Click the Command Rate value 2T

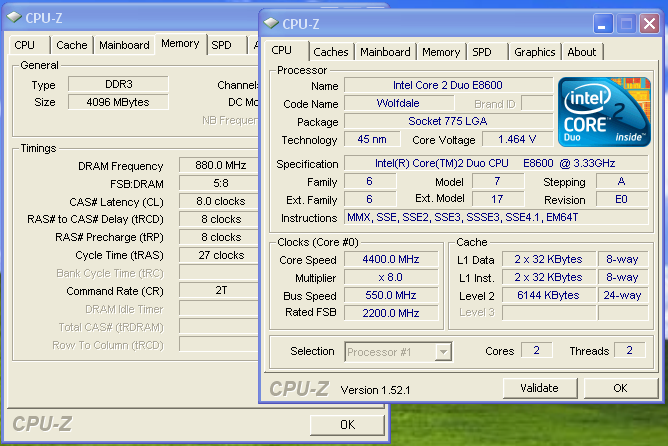(x=219, y=290)
